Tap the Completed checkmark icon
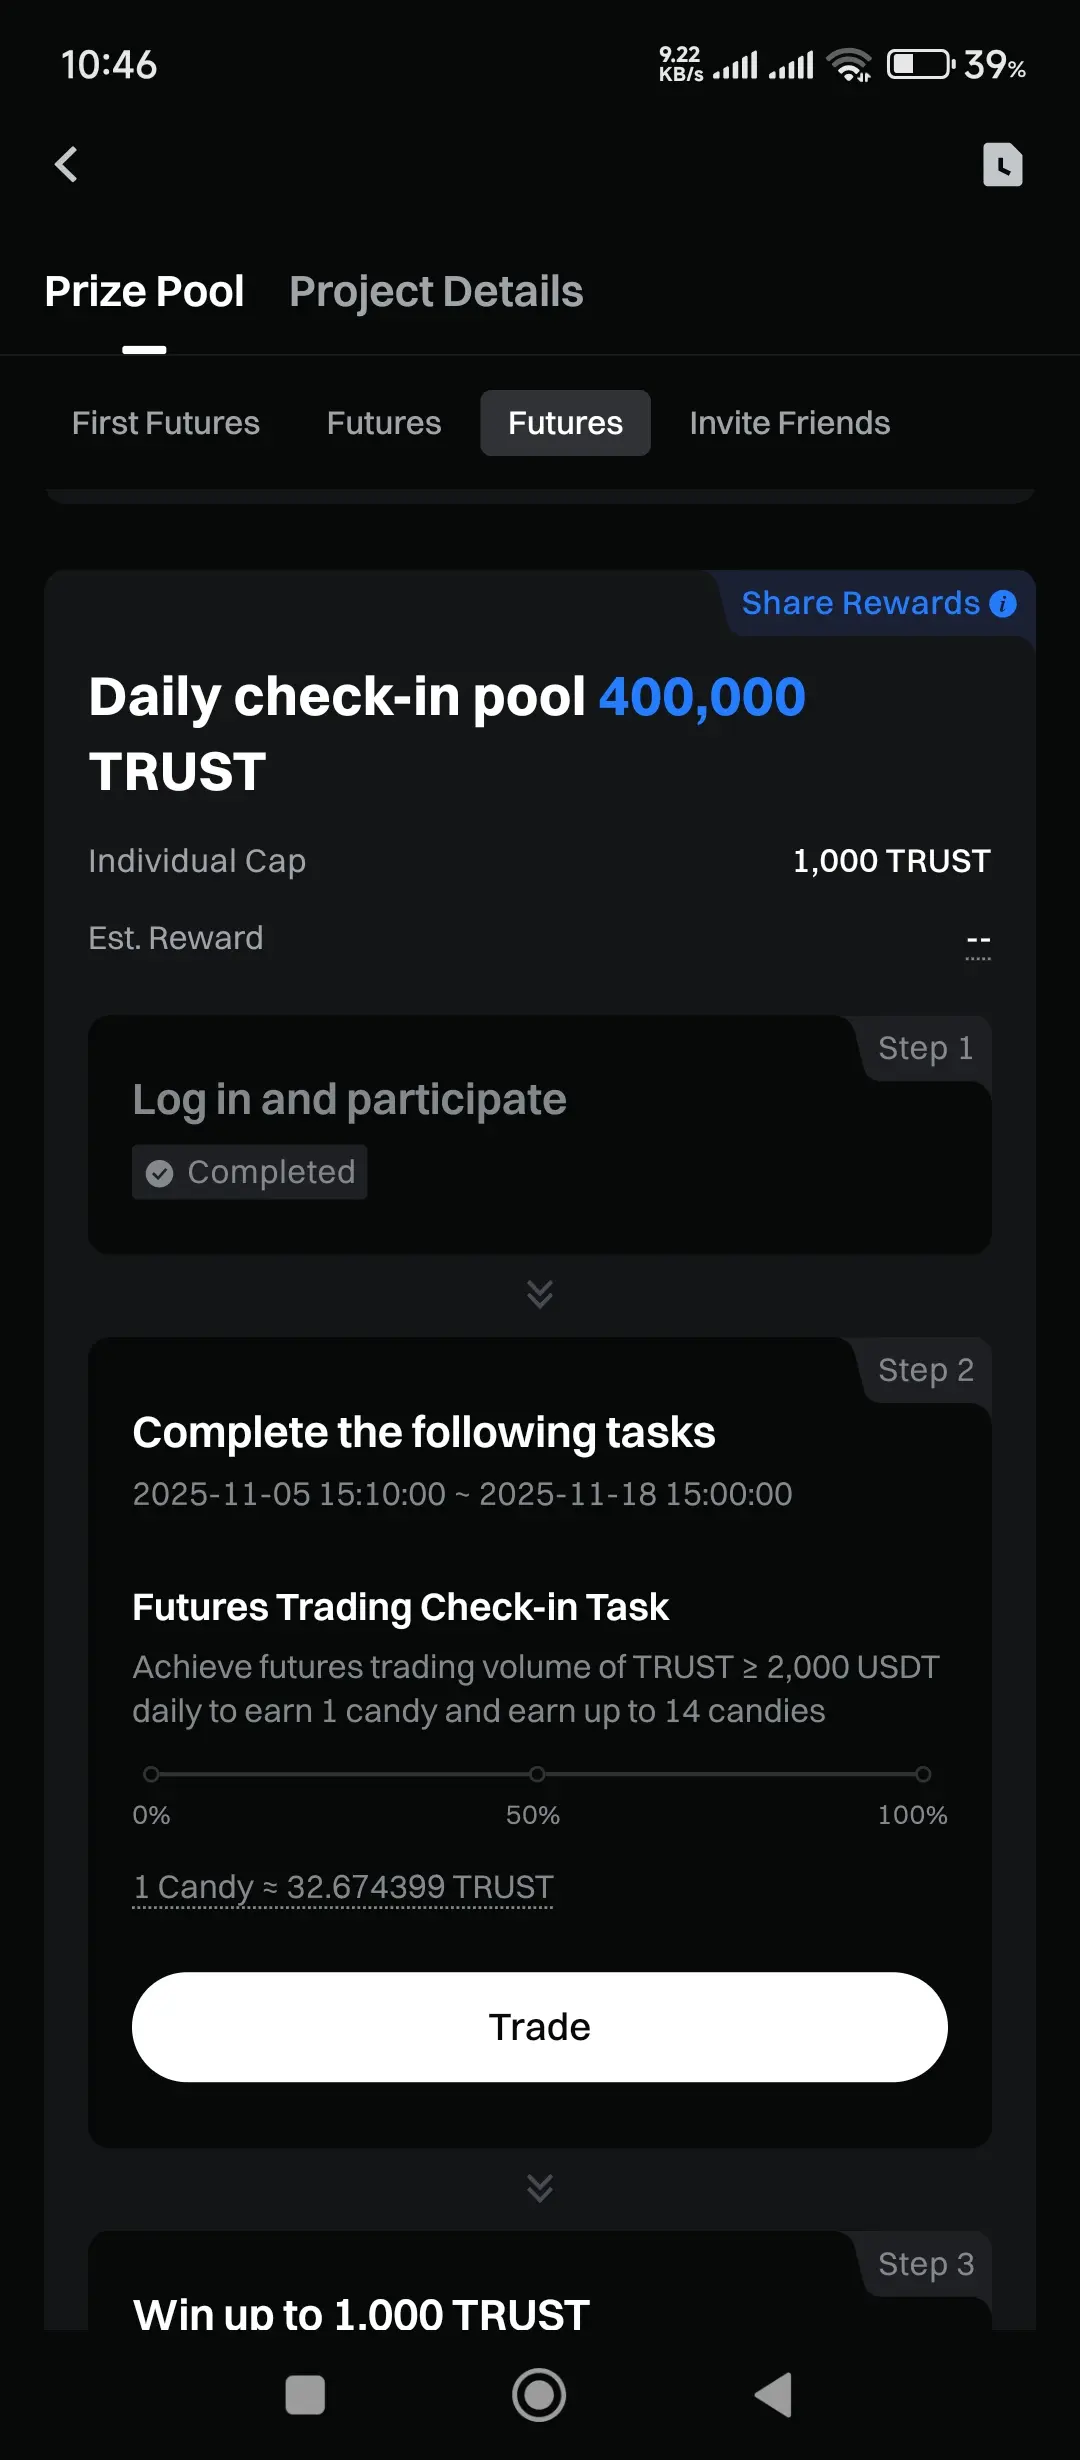Viewport: 1080px width, 2460px height. pos(160,1173)
